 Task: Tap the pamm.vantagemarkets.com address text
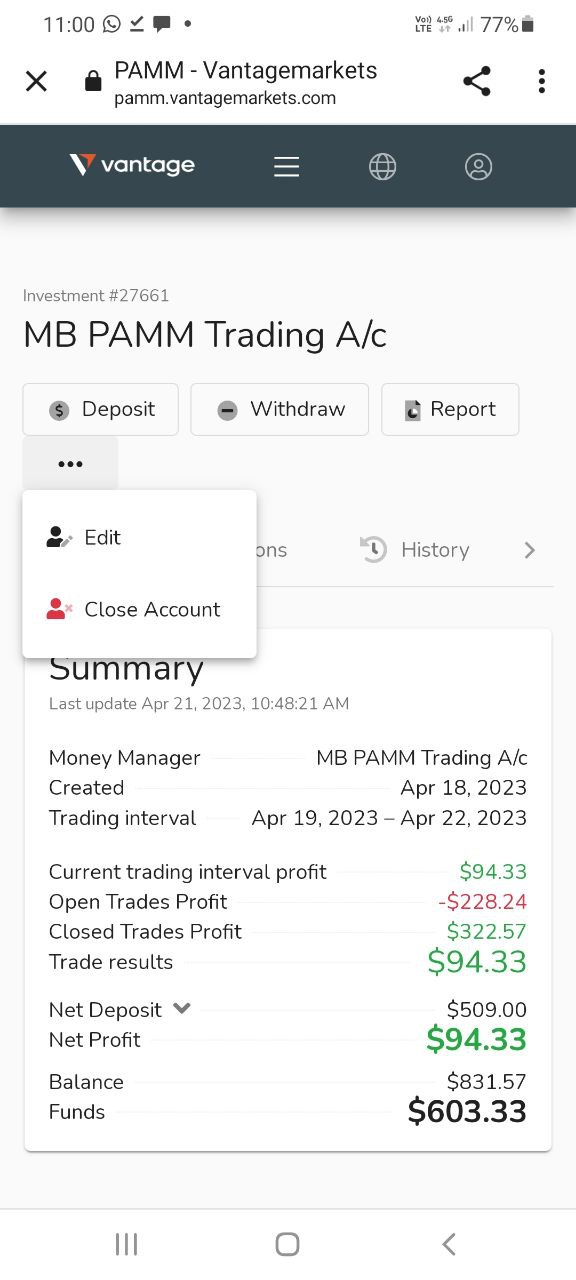point(225,98)
